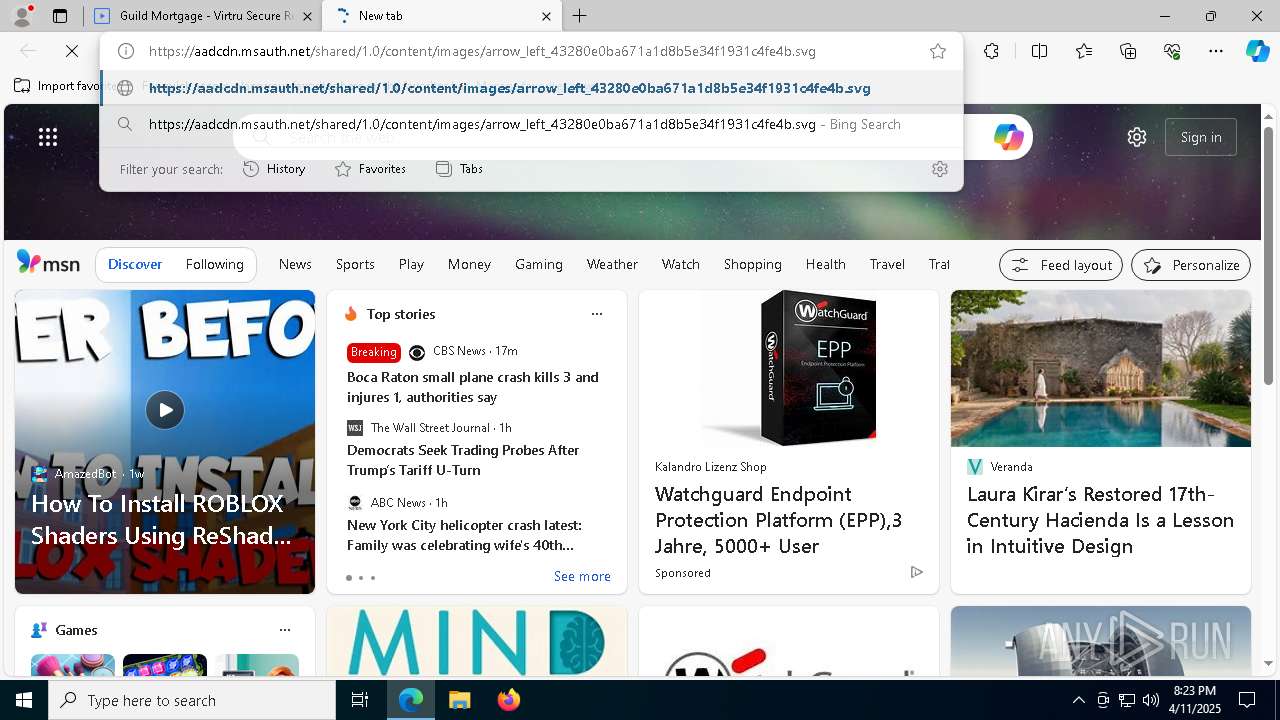Click the Sign in button
Image resolution: width=1280 pixels, height=720 pixels.
[1201, 137]
